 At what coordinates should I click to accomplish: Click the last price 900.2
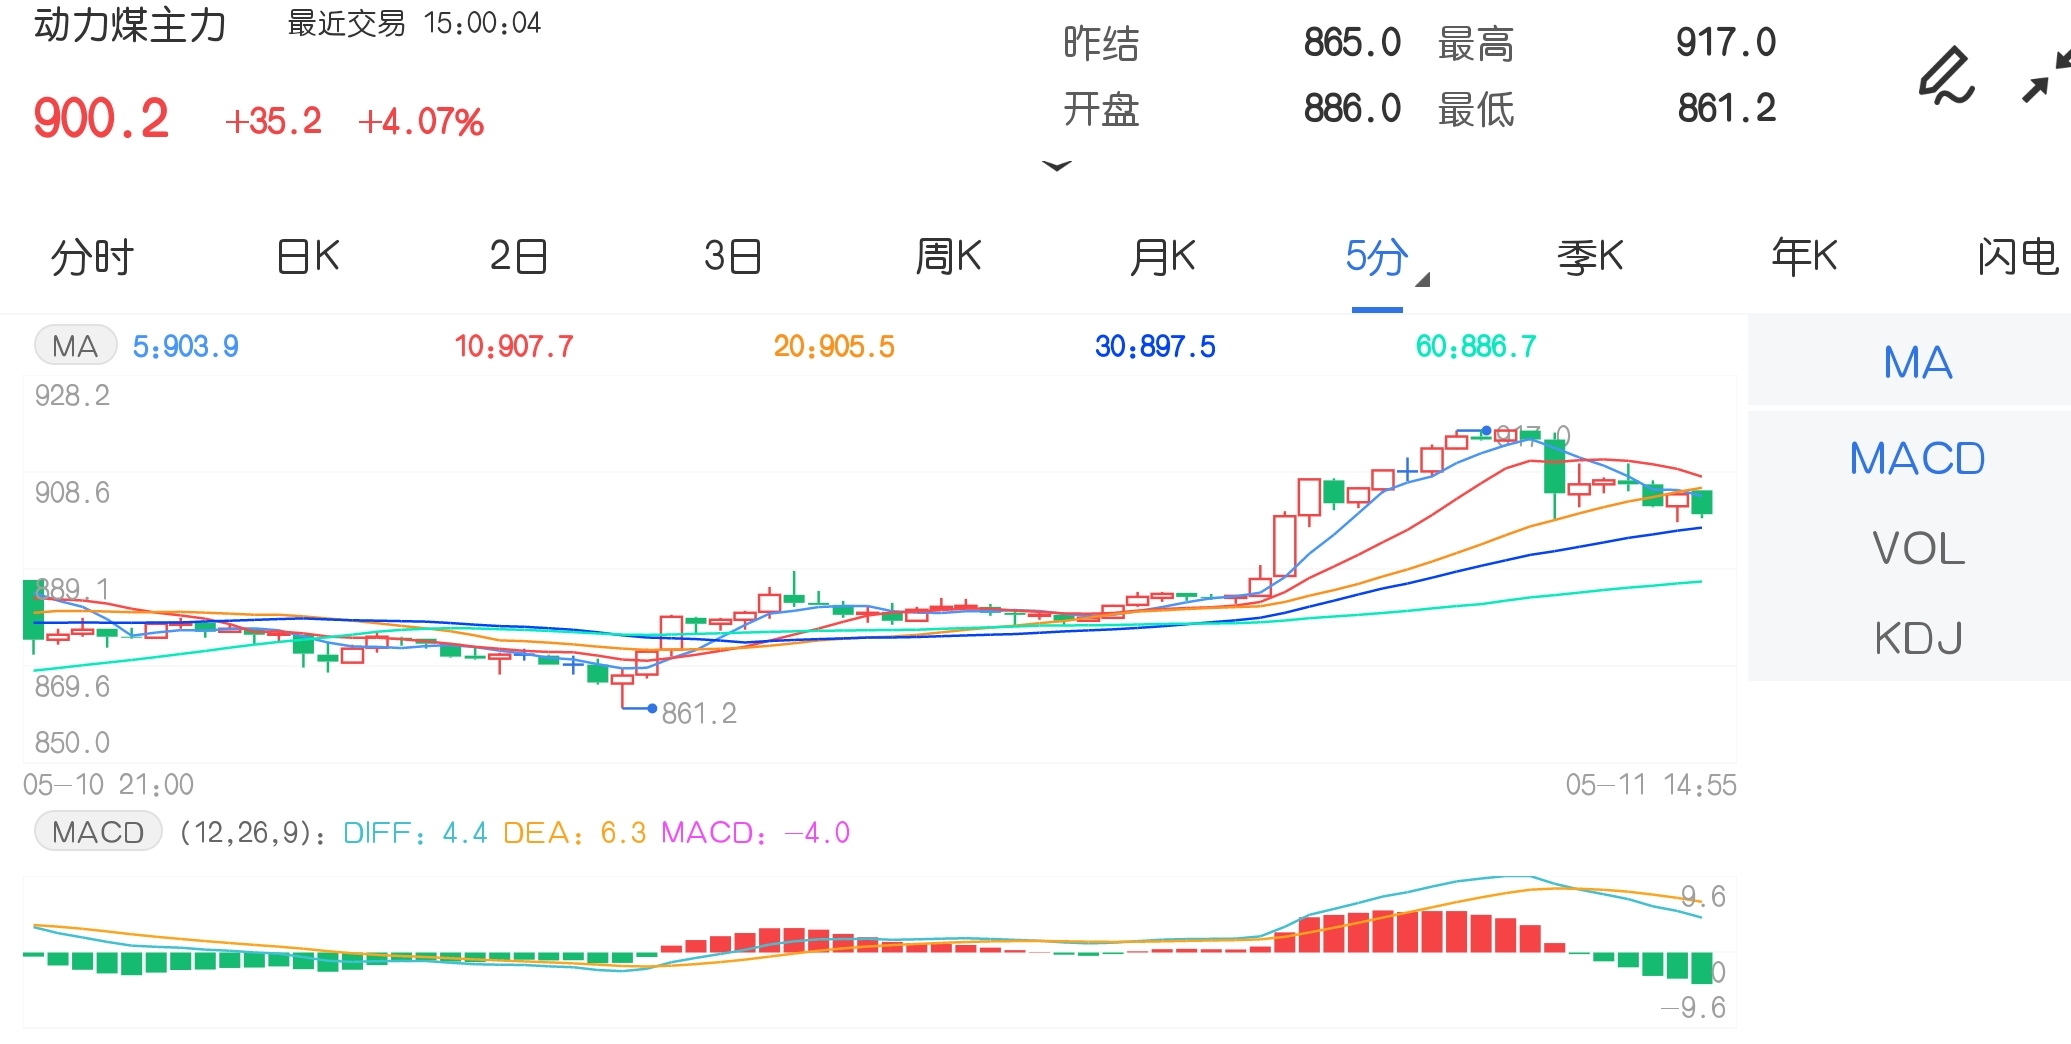click(101, 119)
